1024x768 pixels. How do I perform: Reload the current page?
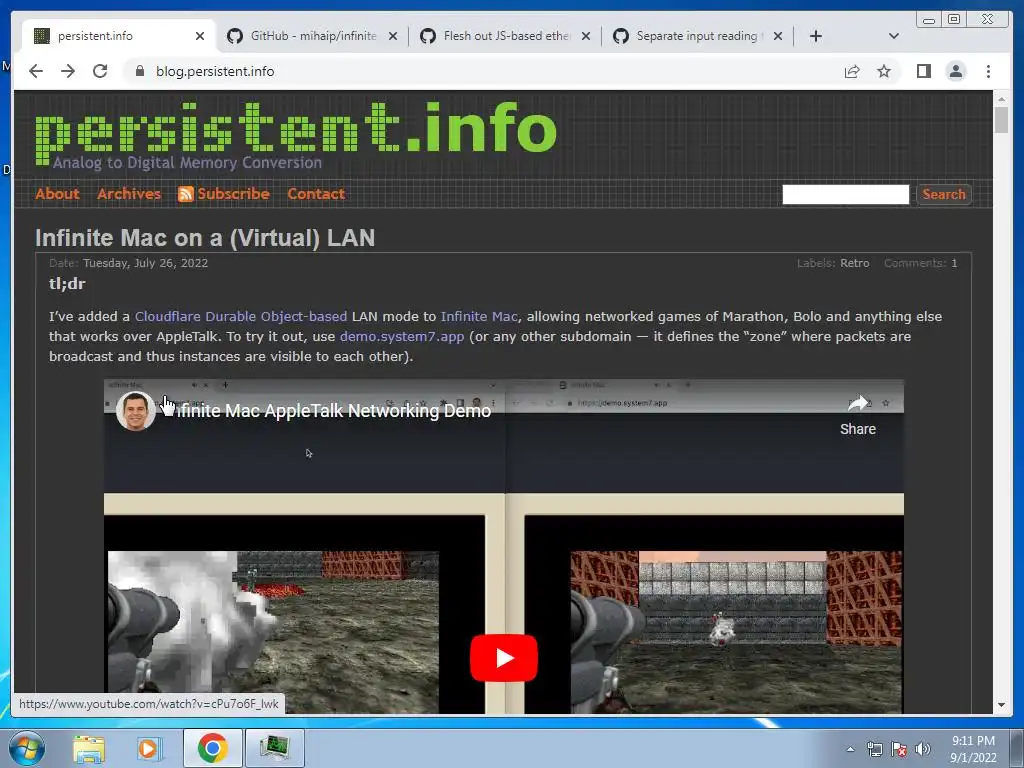tap(100, 71)
